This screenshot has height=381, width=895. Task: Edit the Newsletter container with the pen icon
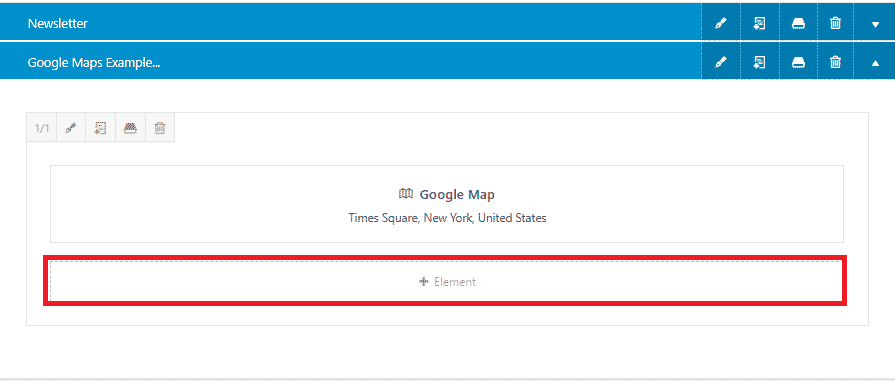point(721,23)
